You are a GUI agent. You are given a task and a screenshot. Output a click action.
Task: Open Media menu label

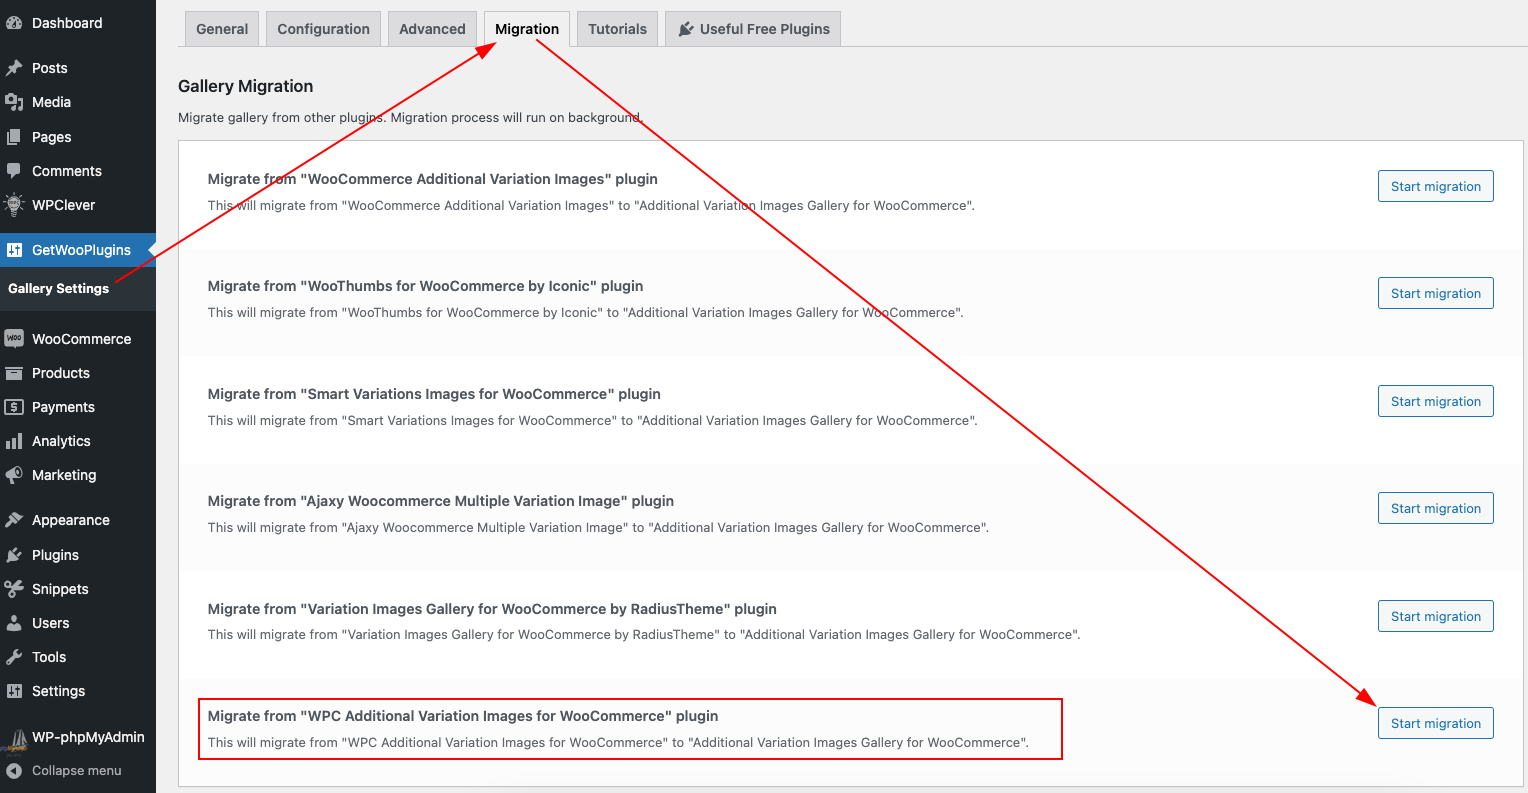click(51, 102)
